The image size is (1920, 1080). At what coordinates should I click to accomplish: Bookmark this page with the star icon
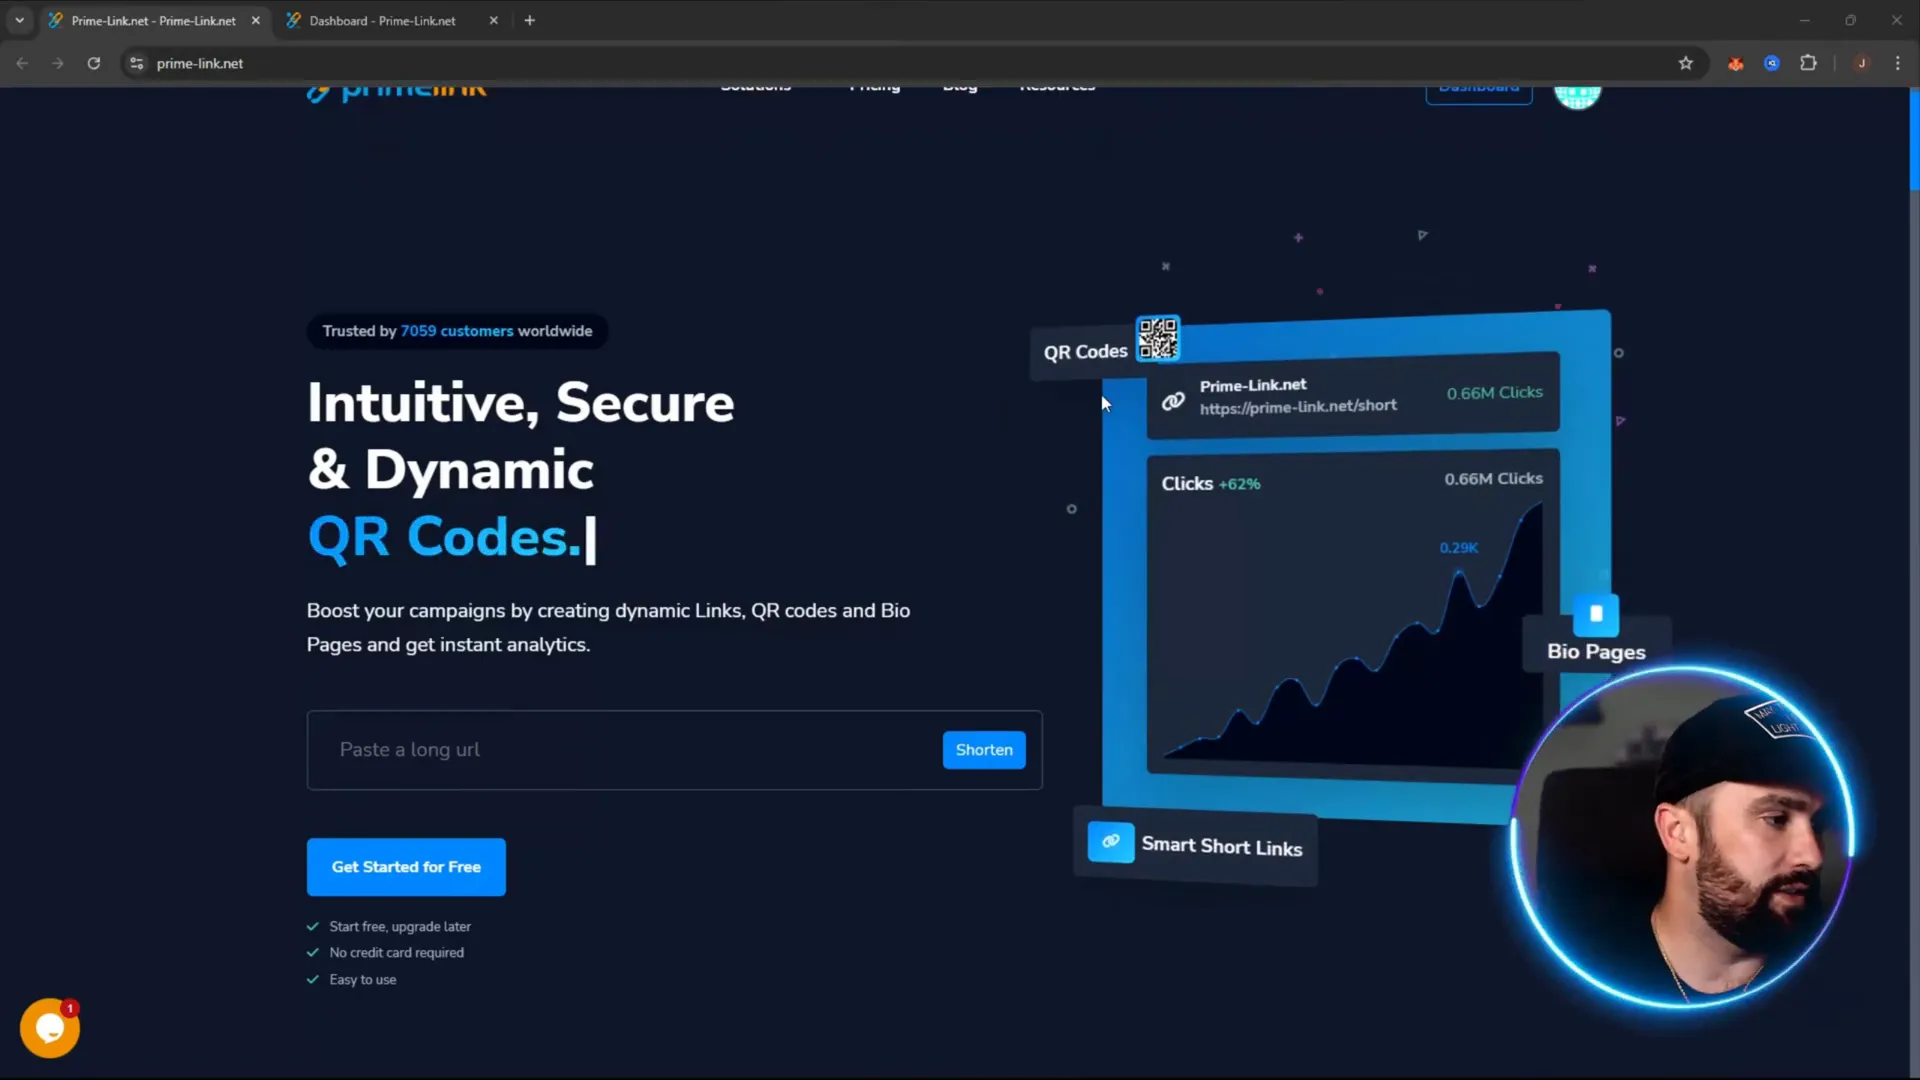click(x=1686, y=63)
